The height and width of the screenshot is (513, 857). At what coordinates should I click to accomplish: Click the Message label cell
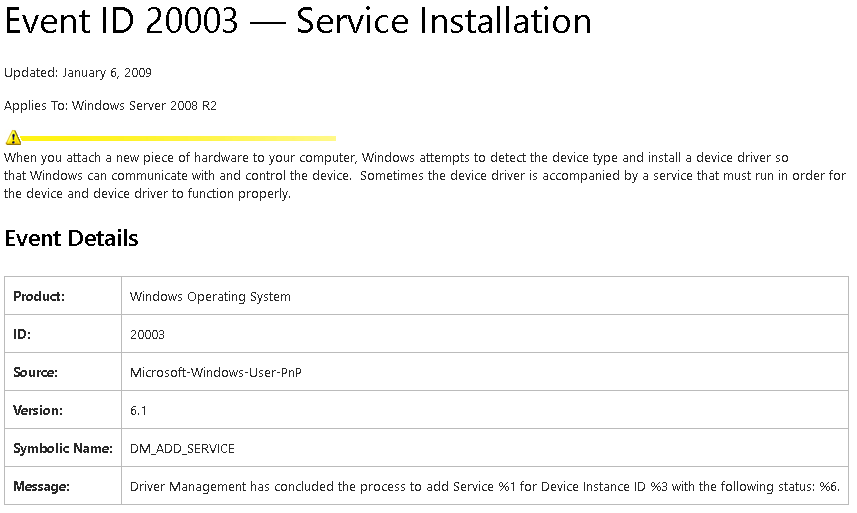click(x=42, y=486)
